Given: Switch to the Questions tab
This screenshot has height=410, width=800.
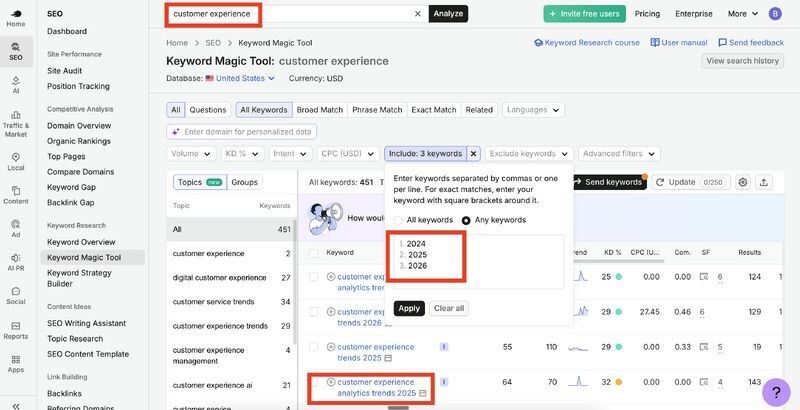Looking at the screenshot, I should tap(208, 110).
